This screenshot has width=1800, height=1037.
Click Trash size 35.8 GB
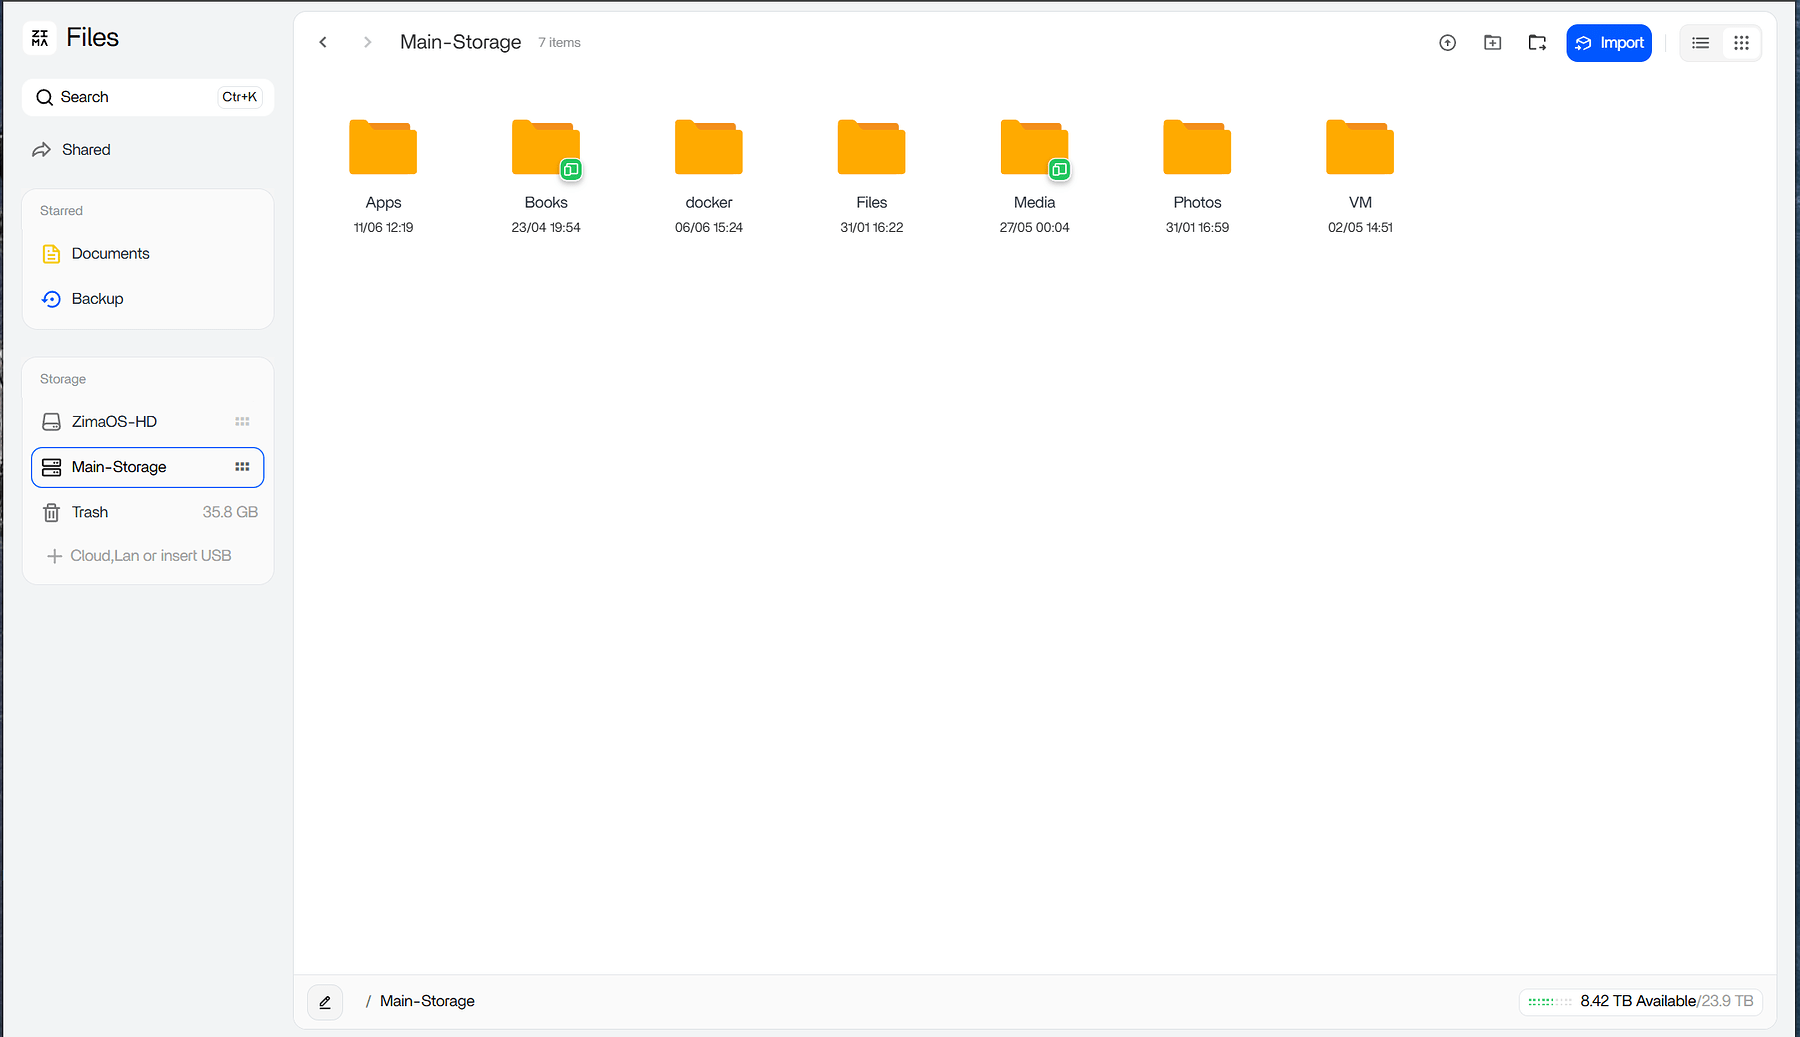coord(230,512)
